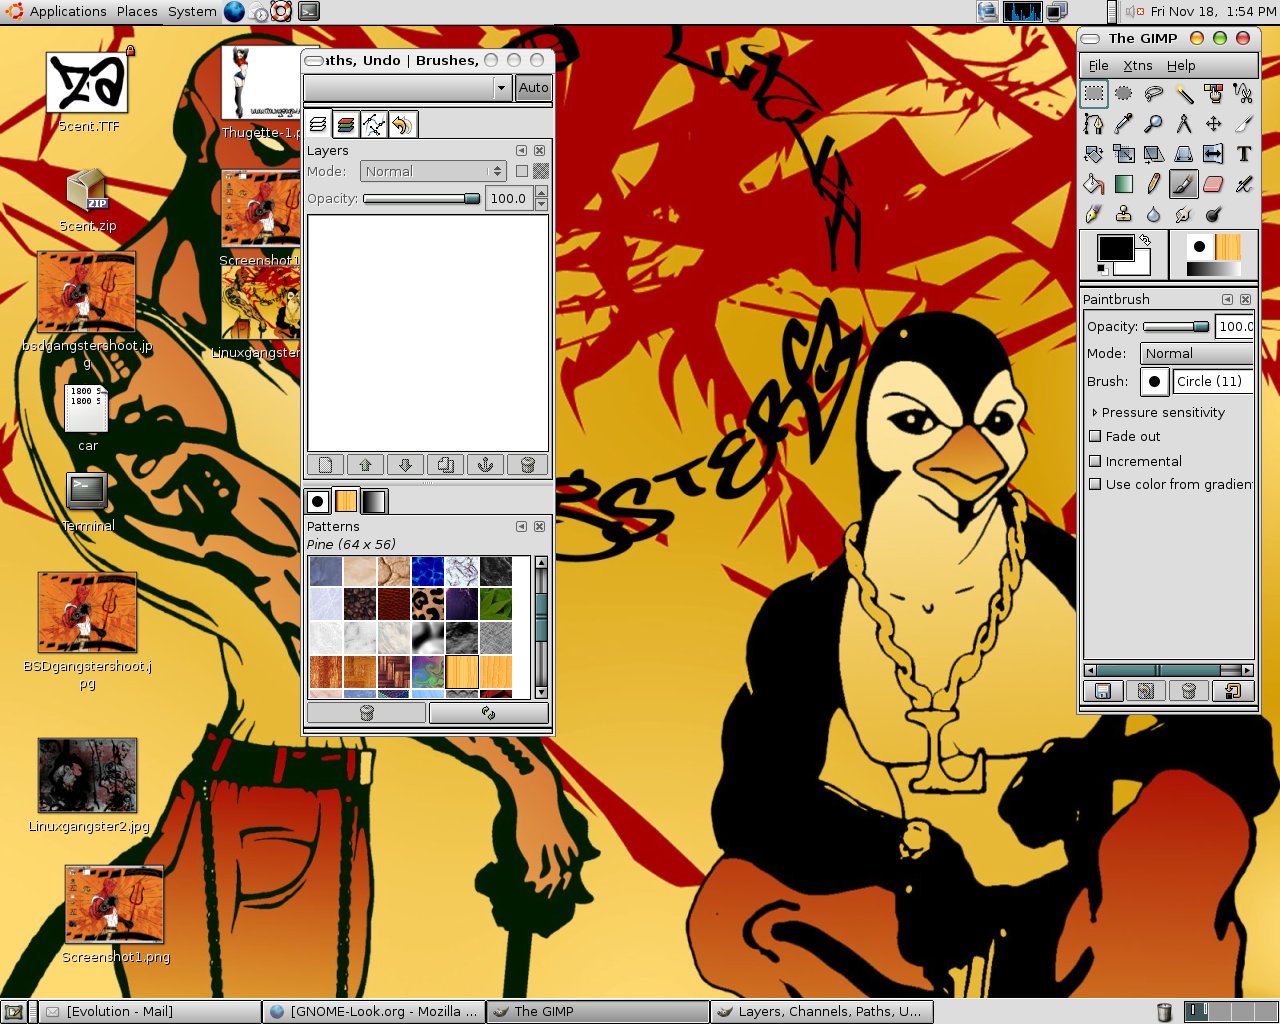Screen dimensions: 1280x1024
Task: Select the Rotate tool
Action: pyautogui.click(x=1094, y=154)
